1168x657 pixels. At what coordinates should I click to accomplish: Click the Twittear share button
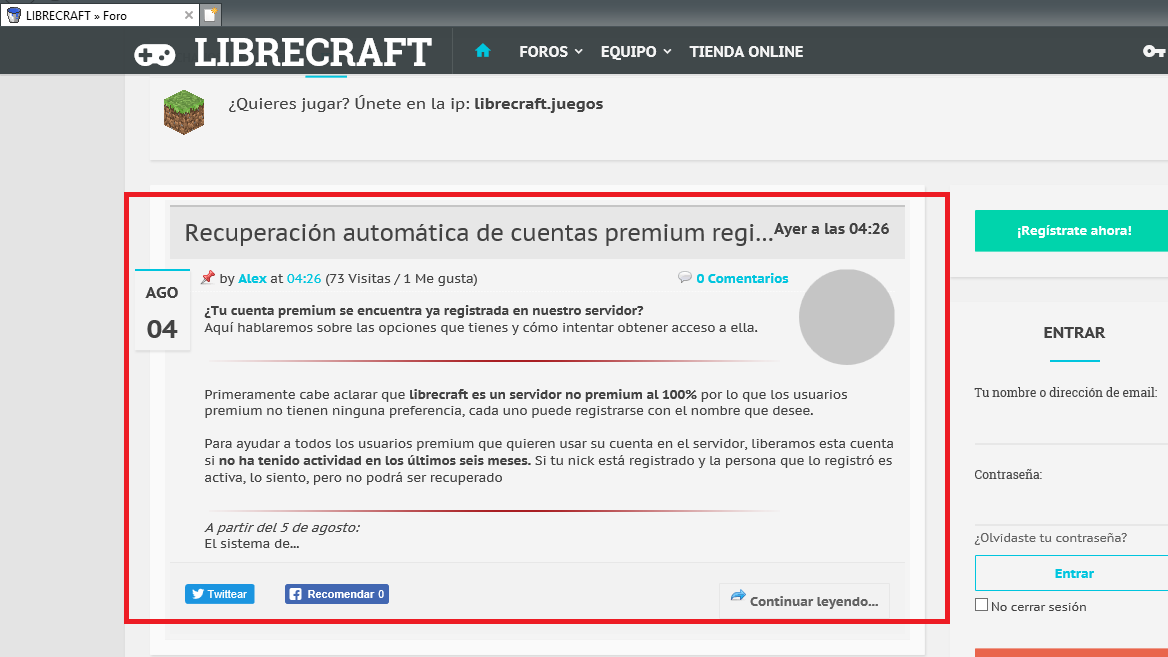click(x=220, y=594)
